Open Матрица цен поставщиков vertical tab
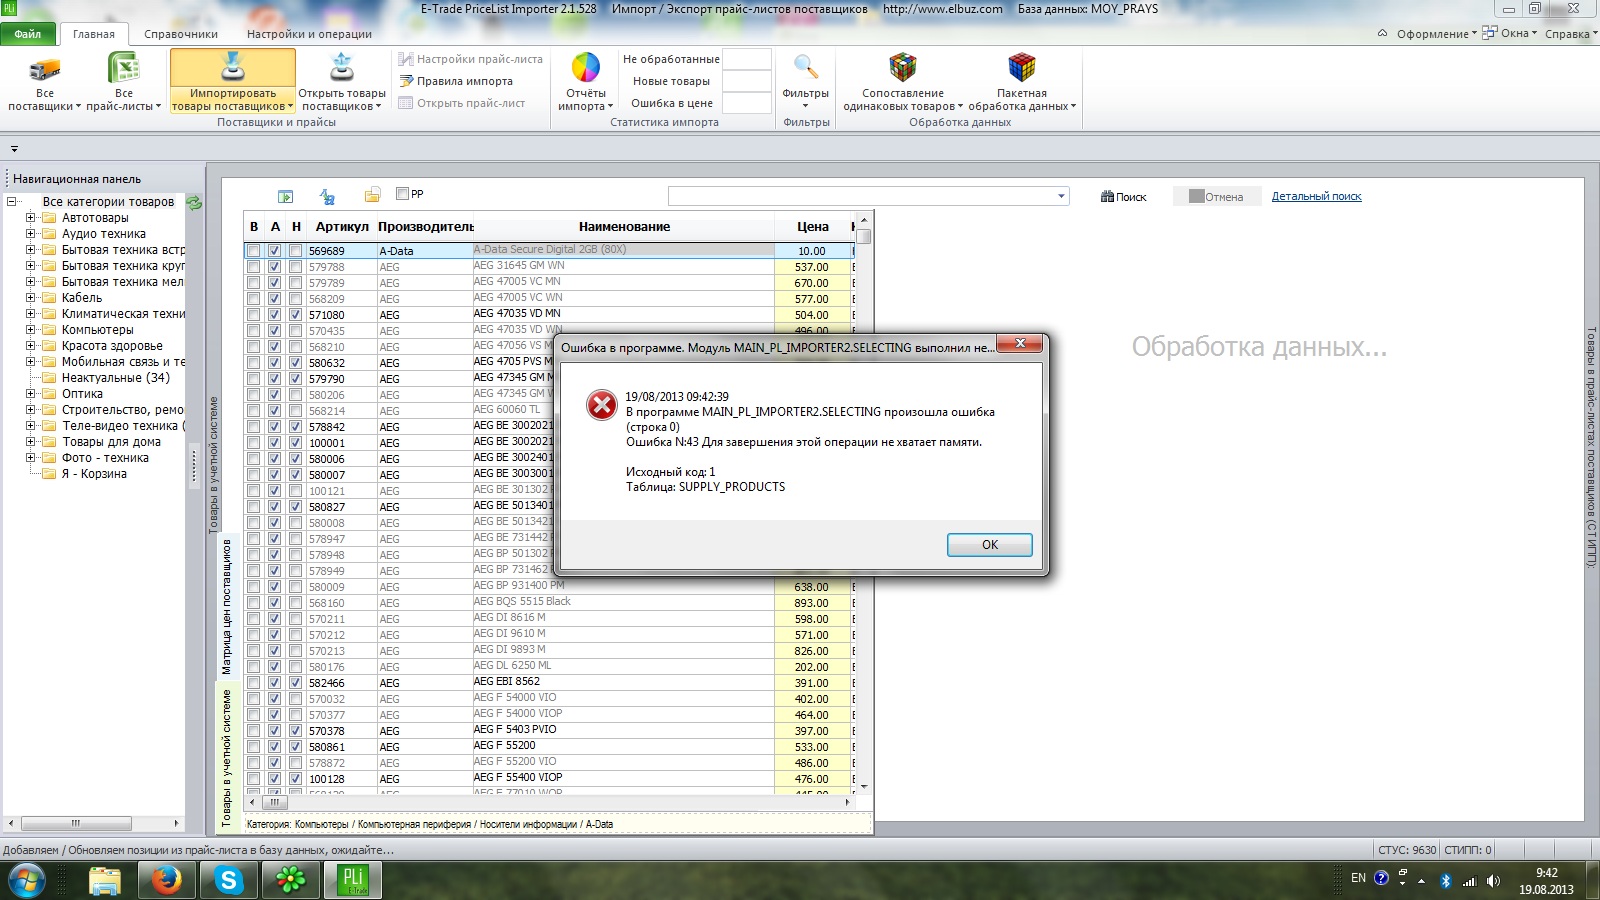1600x900 pixels. 227,607
